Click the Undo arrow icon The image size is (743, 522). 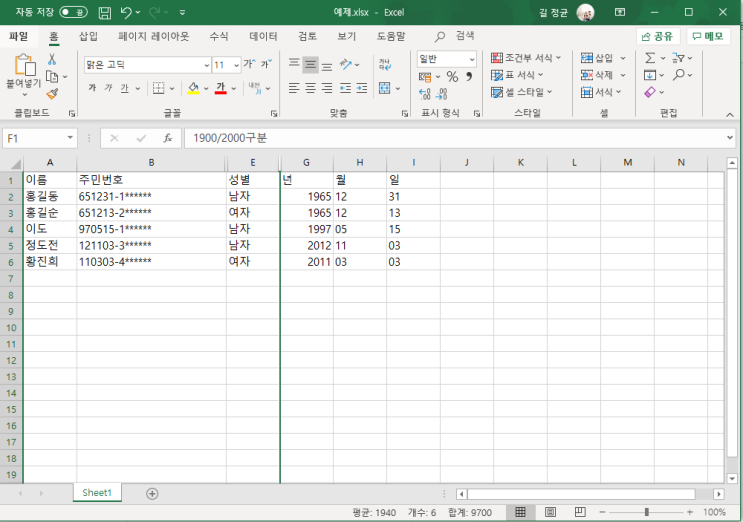pyautogui.click(x=126, y=12)
